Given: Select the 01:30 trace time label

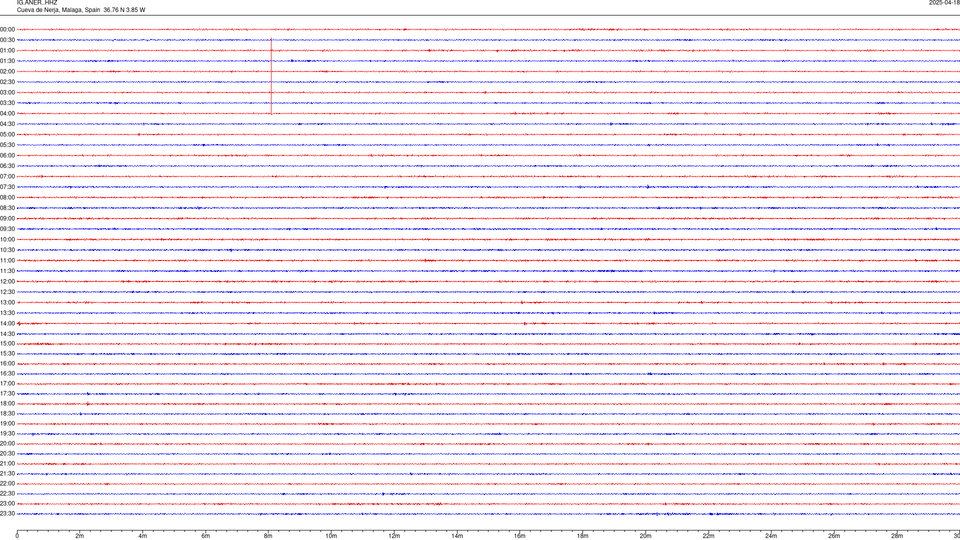Looking at the screenshot, I should (7, 61).
